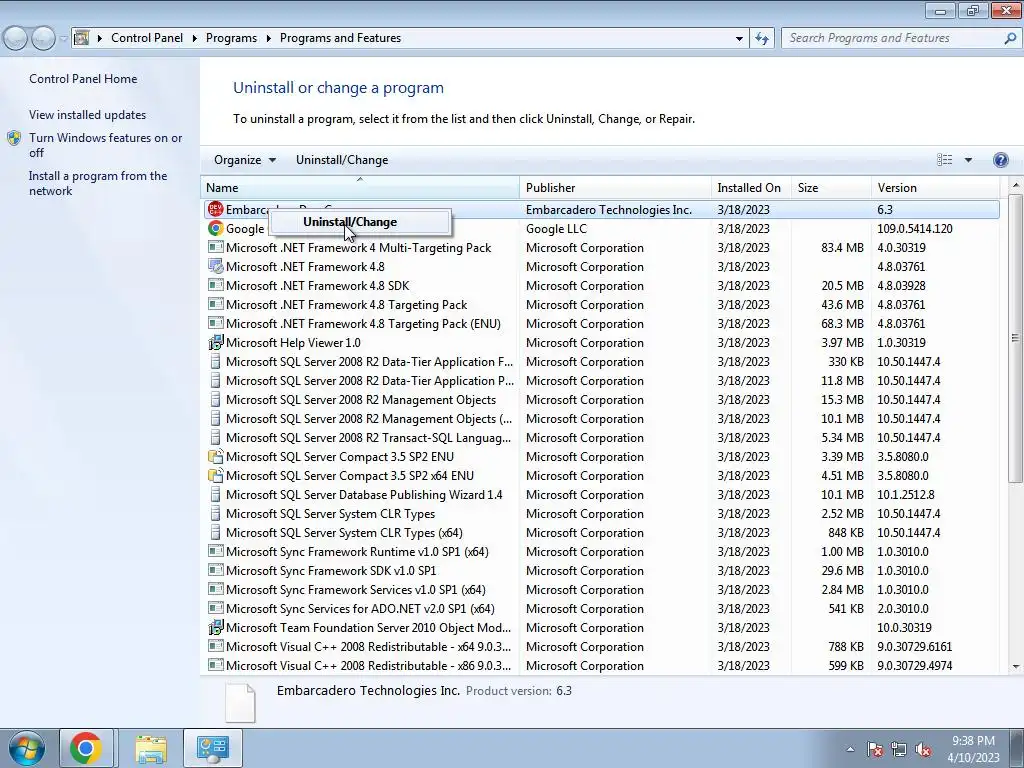This screenshot has height=768, width=1024.
Task: Click the icon for .NET Framework 4 Multi-Targeting Pack
Action: click(x=215, y=247)
